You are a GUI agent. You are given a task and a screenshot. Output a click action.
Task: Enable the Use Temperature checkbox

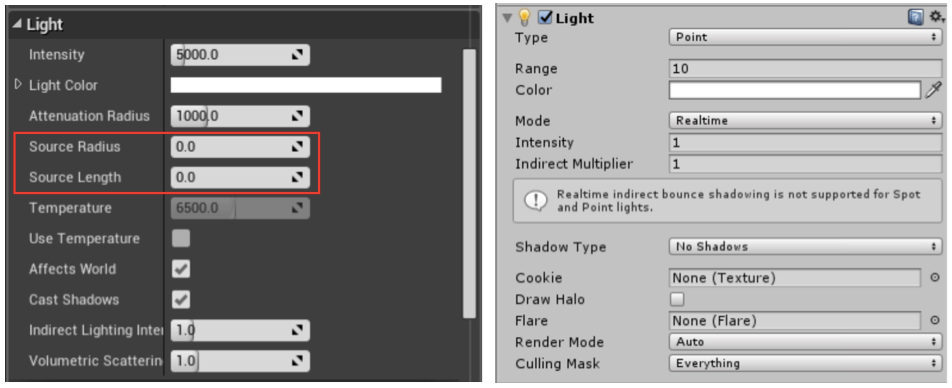181,238
